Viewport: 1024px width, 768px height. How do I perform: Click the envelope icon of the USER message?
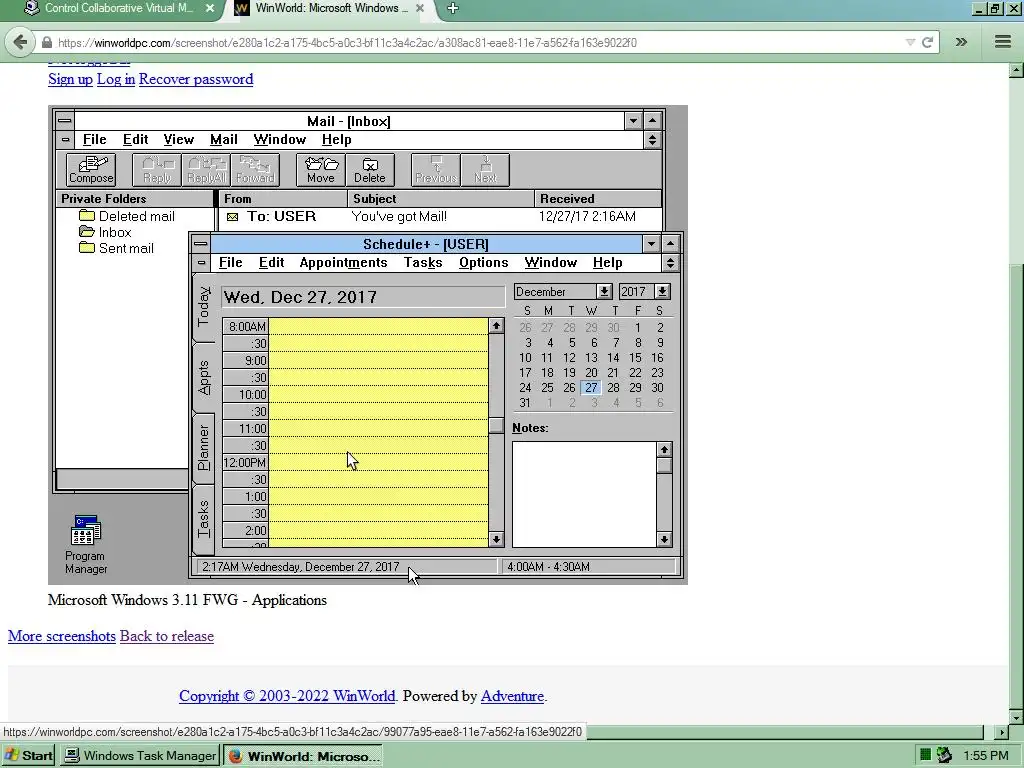tap(232, 217)
